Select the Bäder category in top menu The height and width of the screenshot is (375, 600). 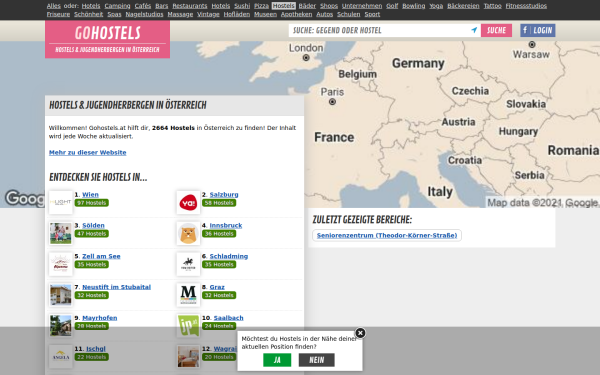pos(307,6)
